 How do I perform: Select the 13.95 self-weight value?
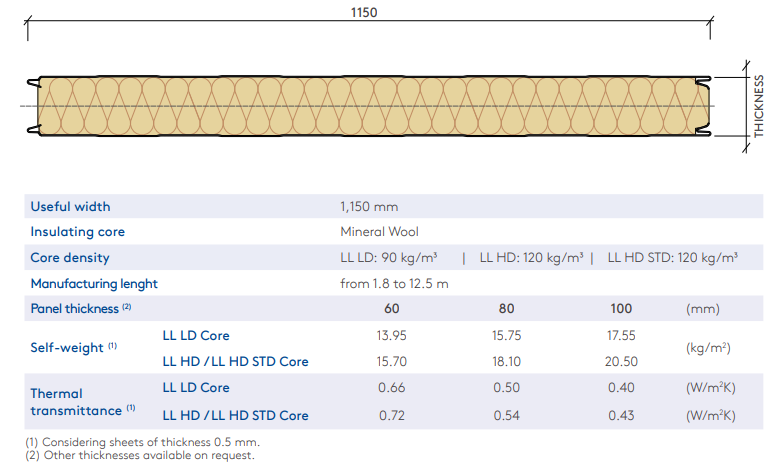391,336
